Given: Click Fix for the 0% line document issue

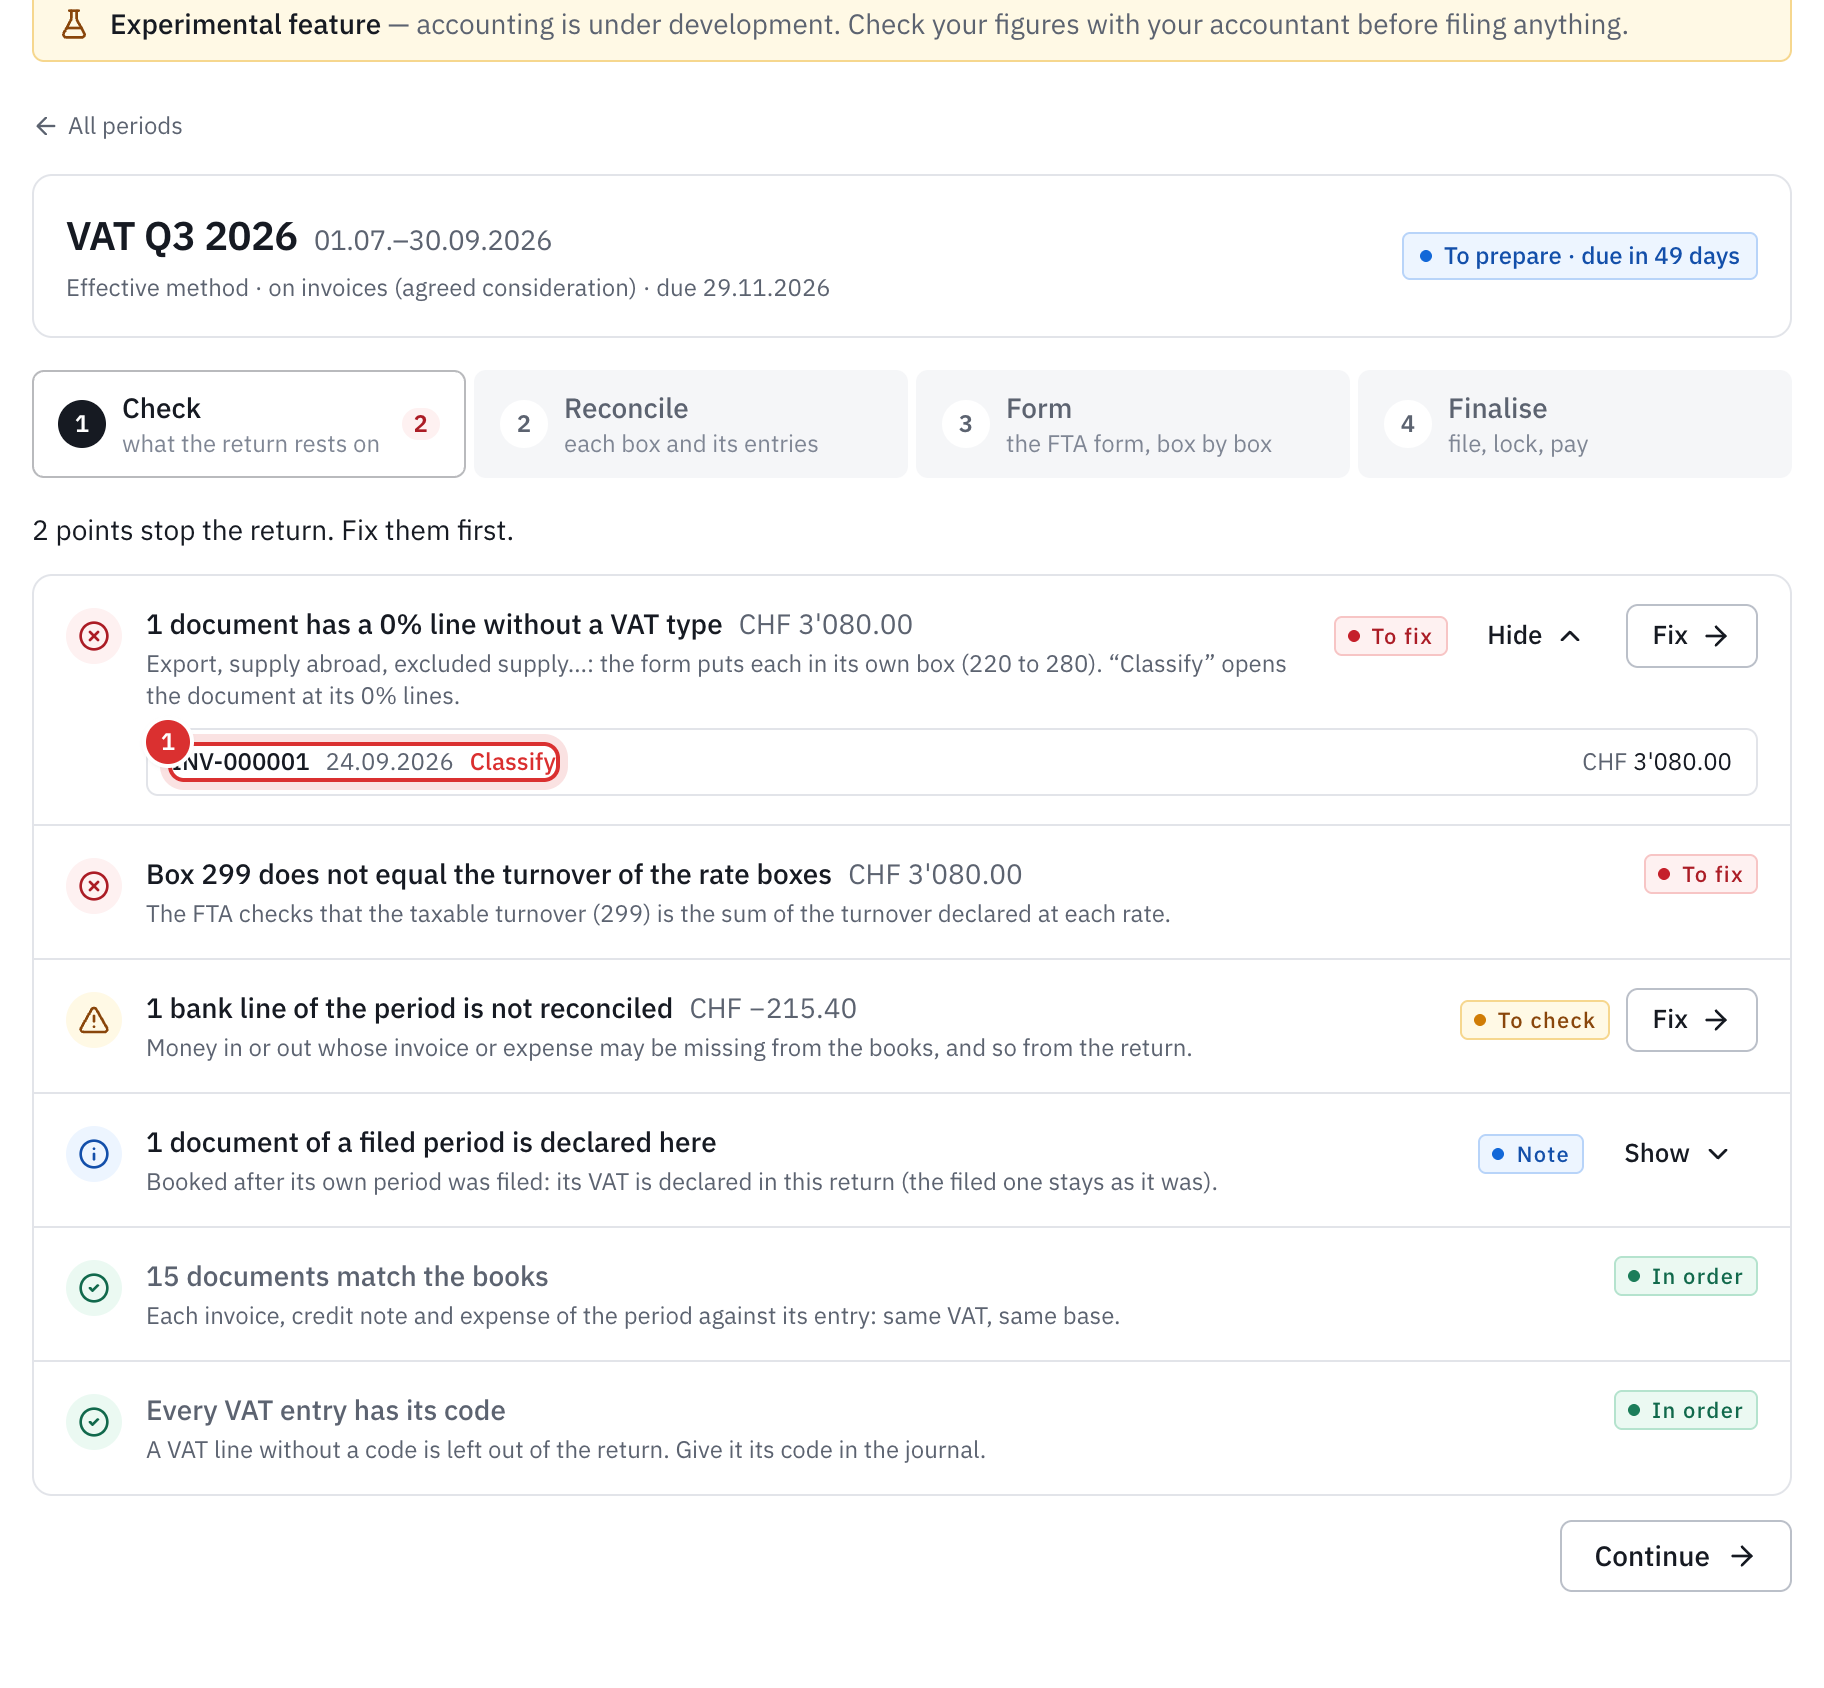Looking at the screenshot, I should 1691,636.
